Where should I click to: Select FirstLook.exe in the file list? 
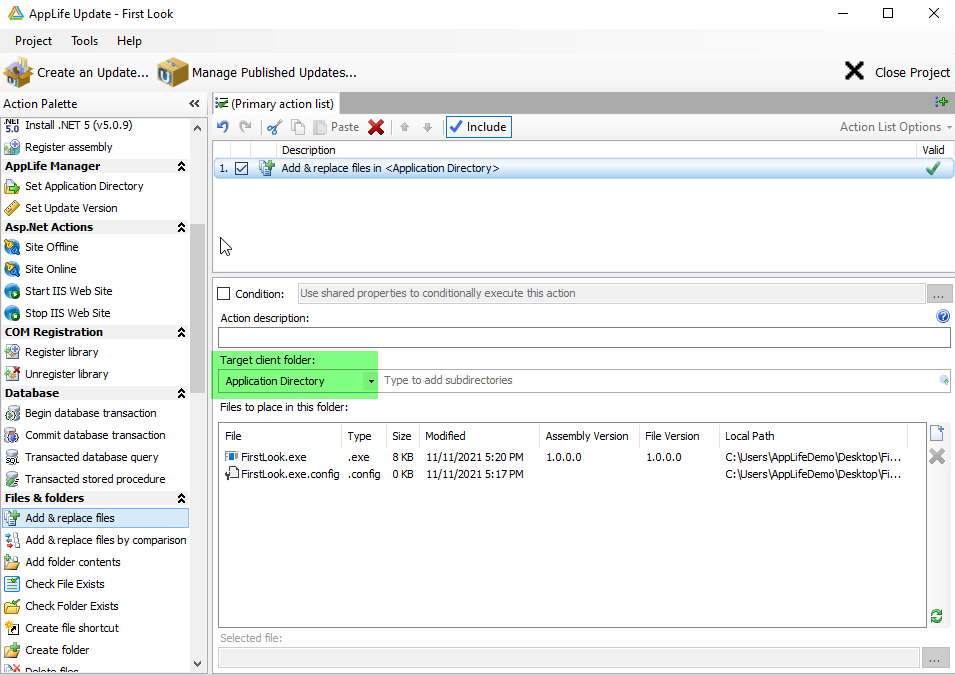273,457
